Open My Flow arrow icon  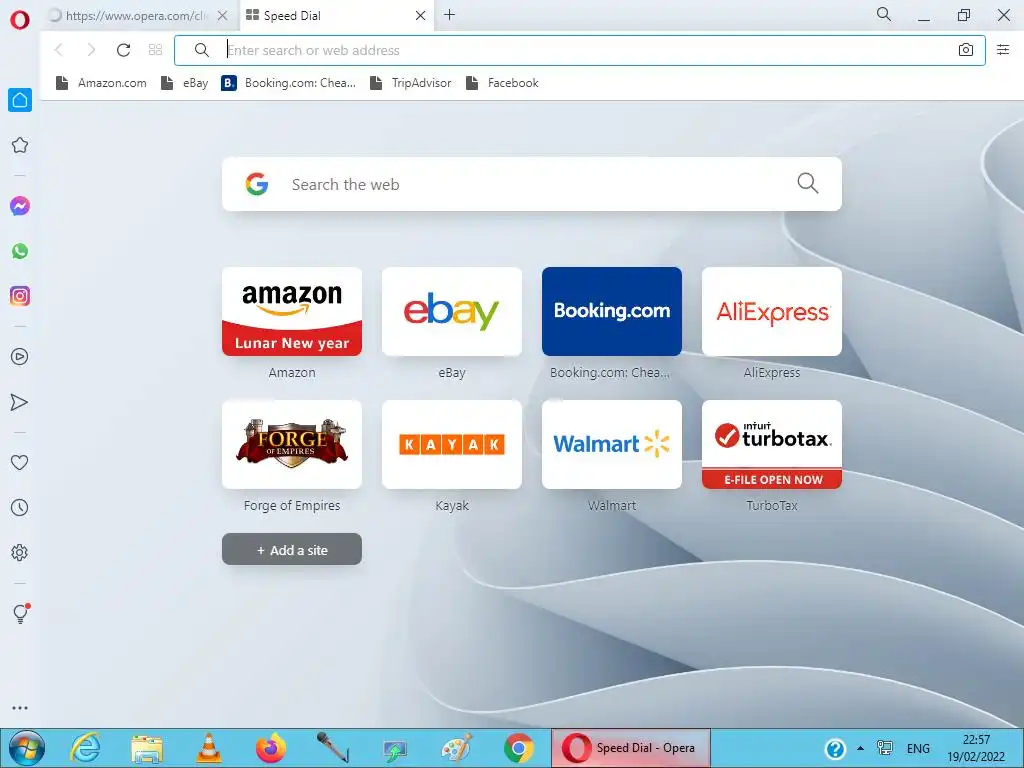(x=20, y=402)
